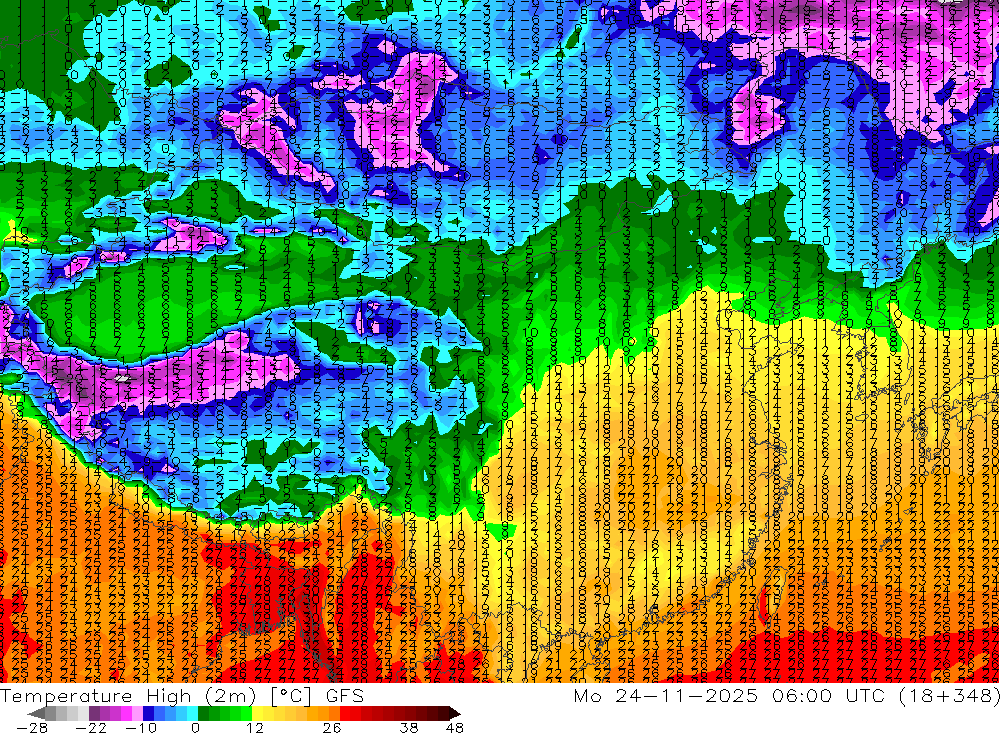The width and height of the screenshot is (1000, 733).
Task: Click the 26 legend value
Action: pos(332,728)
